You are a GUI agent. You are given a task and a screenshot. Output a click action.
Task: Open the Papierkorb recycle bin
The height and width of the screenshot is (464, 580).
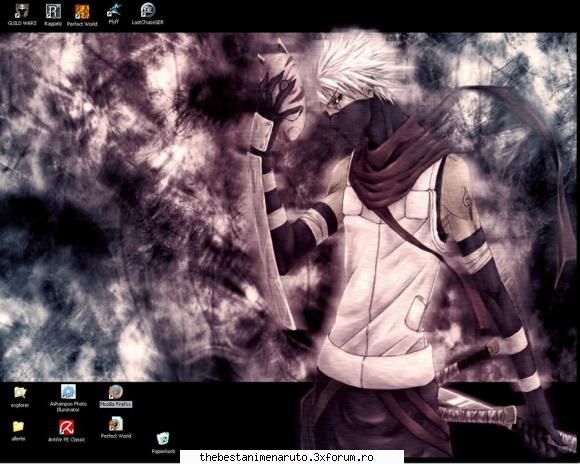(x=163, y=443)
